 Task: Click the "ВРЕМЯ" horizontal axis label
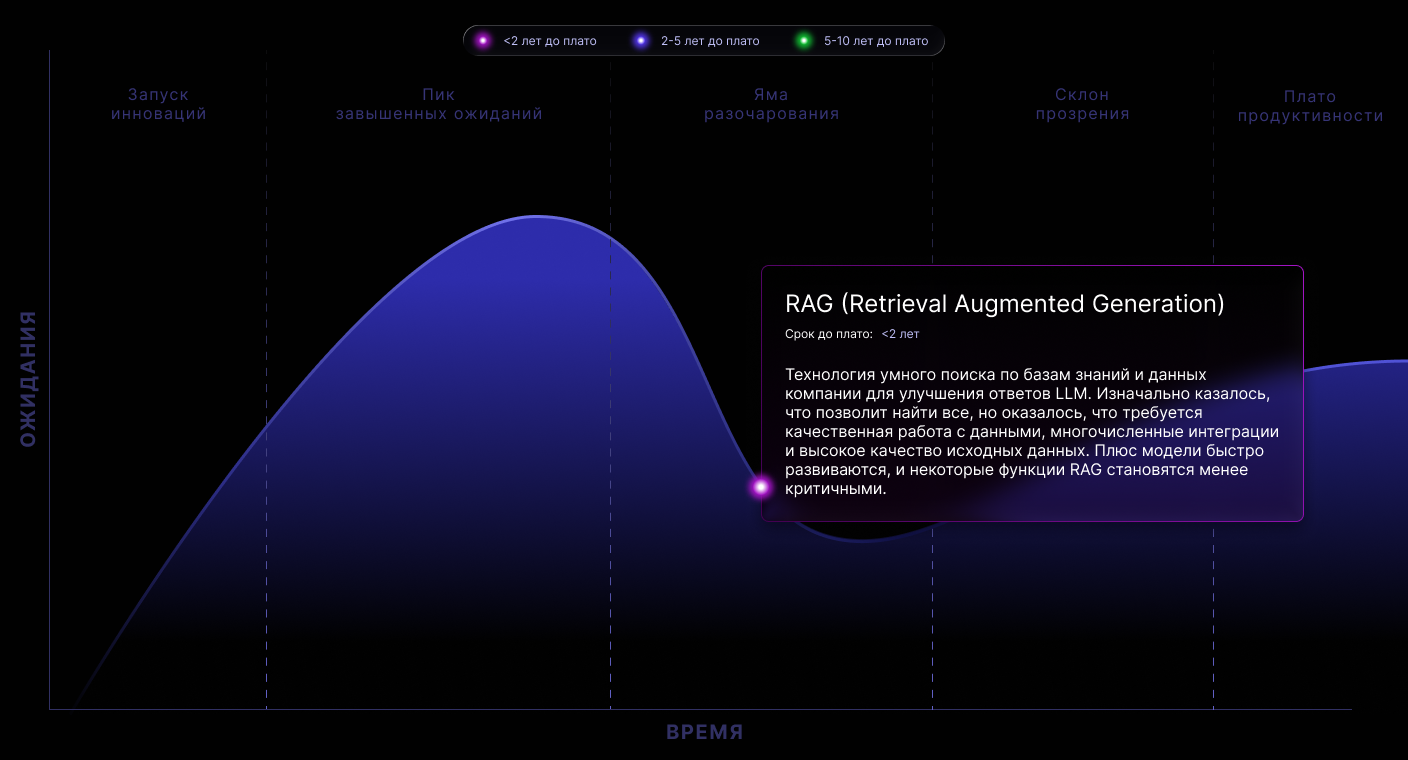click(x=705, y=732)
